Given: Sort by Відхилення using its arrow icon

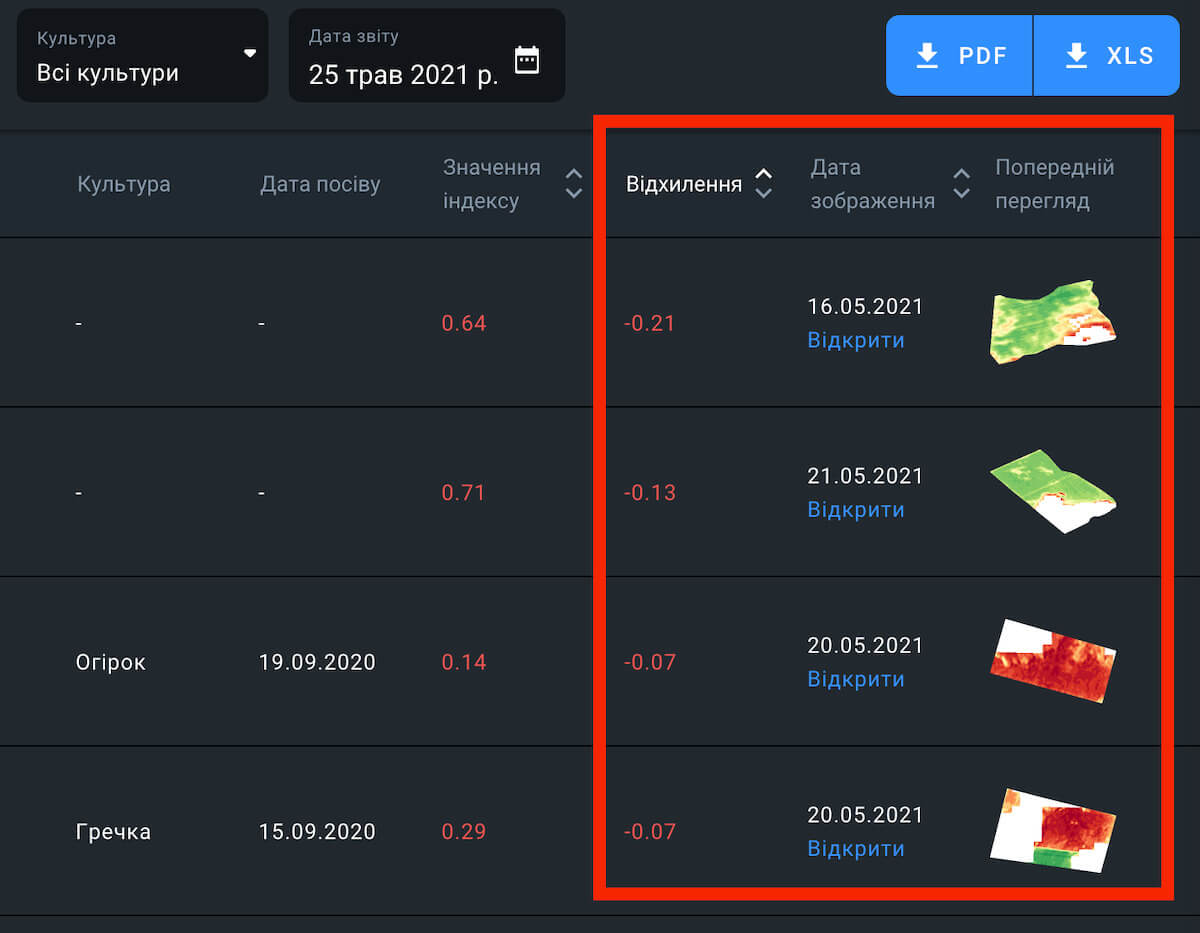Looking at the screenshot, I should pyautogui.click(x=763, y=184).
